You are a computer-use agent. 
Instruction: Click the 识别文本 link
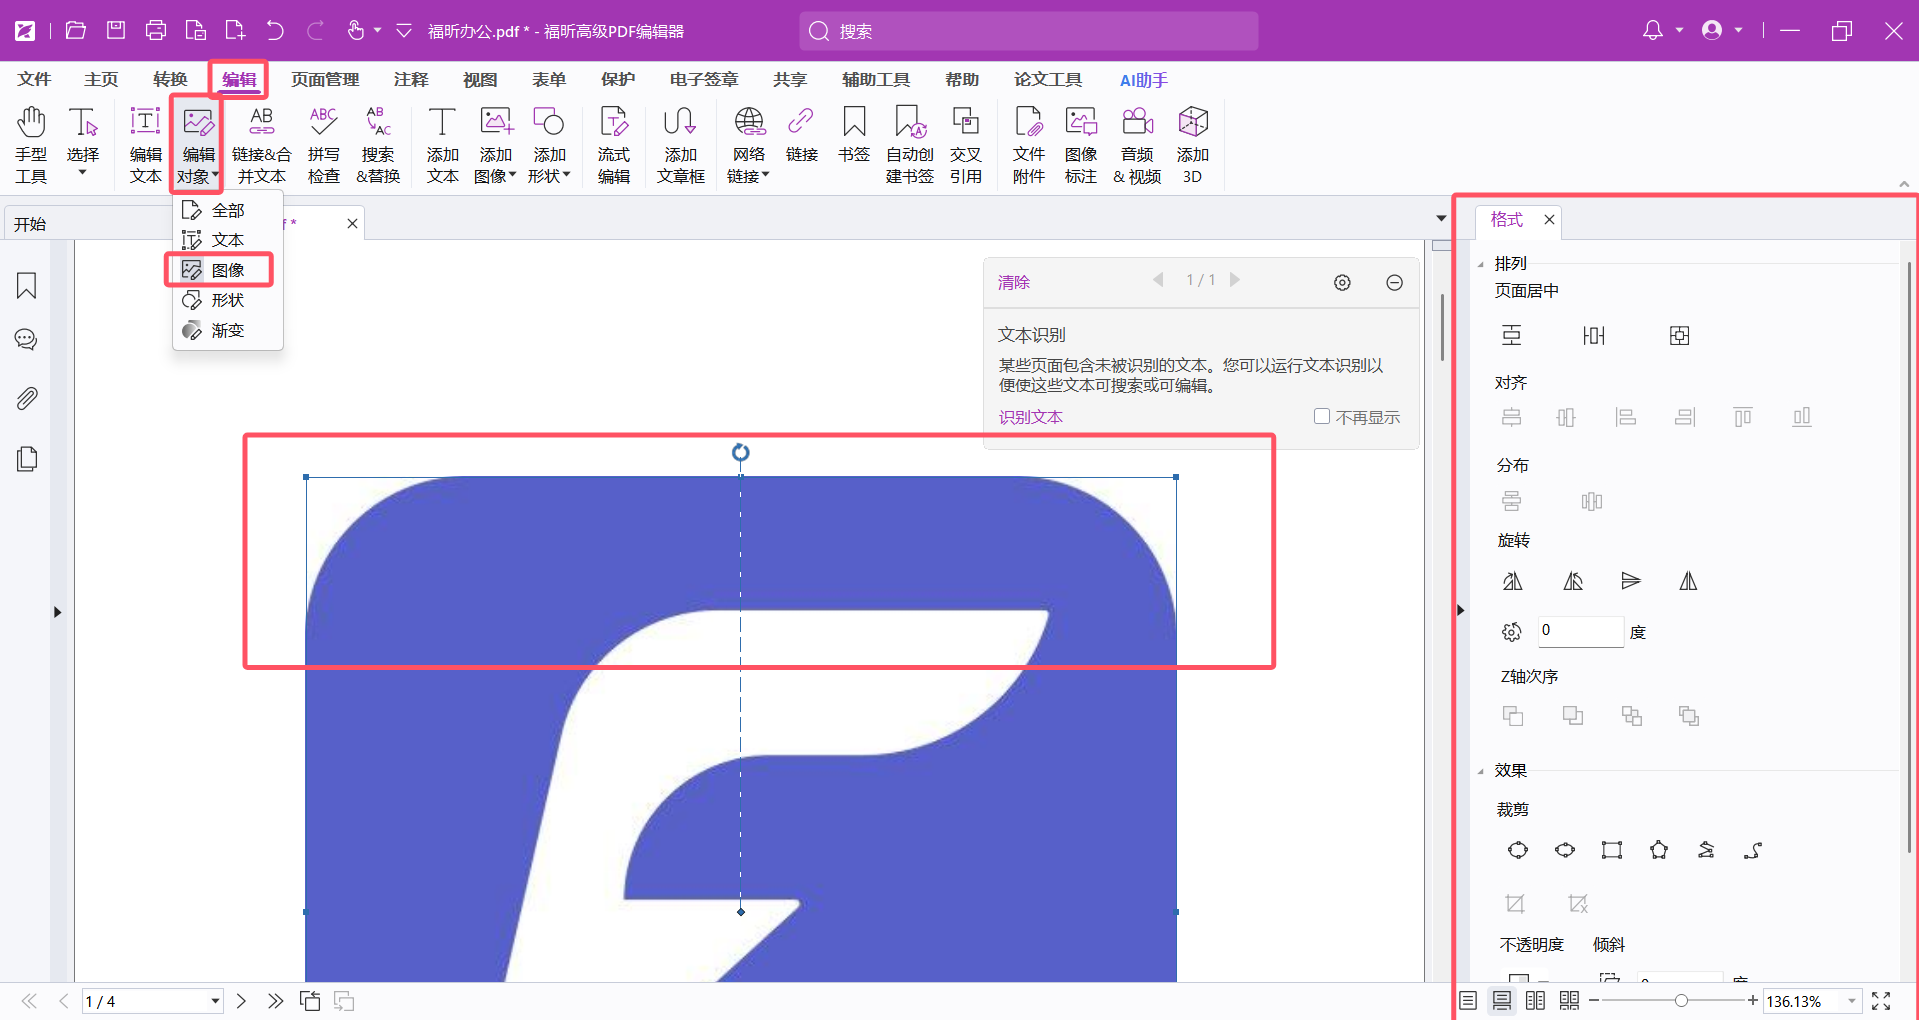click(x=1030, y=417)
